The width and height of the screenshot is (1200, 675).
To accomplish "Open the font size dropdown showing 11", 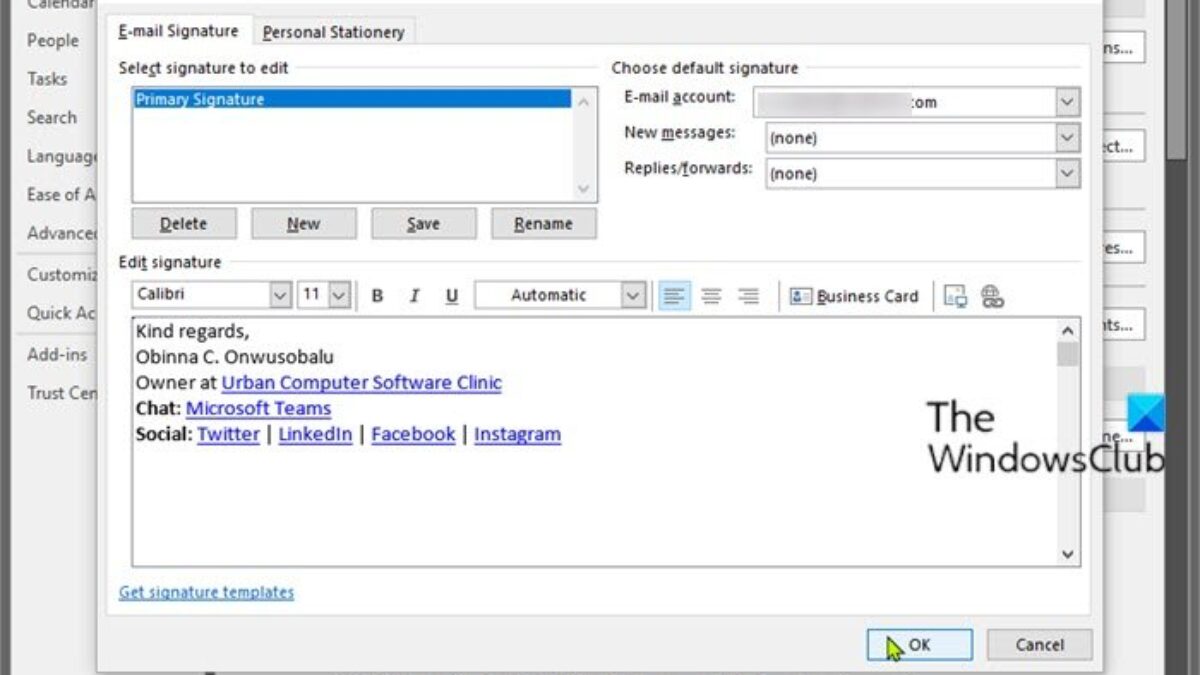I will [339, 295].
